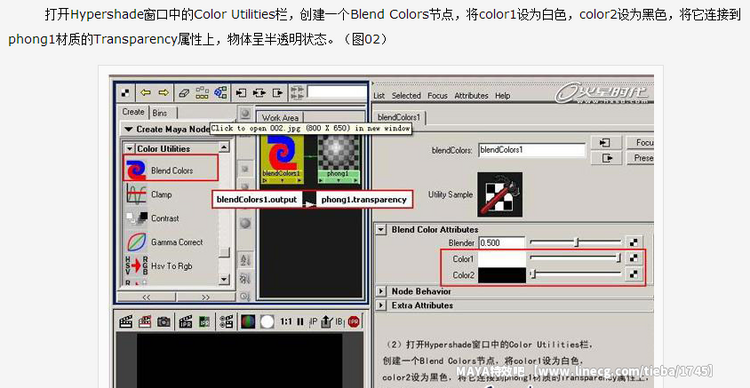This screenshot has width=750, height=388.
Task: Click the yellow forward arrow icon in Hypershade
Action: (164, 92)
